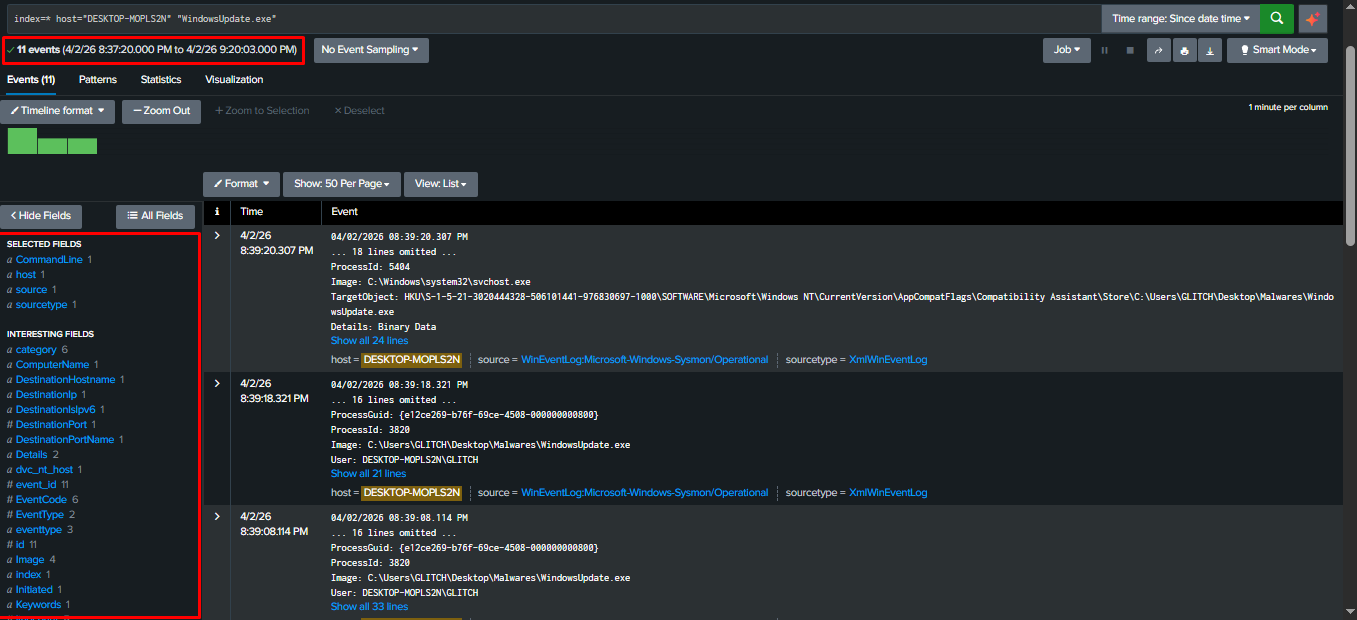Open the Visualization tab
This screenshot has height=620, width=1357.
click(232, 79)
